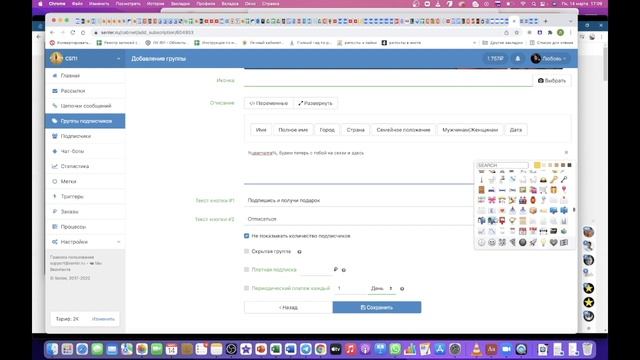
Task: Pick the cardboard package emoji
Action: coord(533,210)
